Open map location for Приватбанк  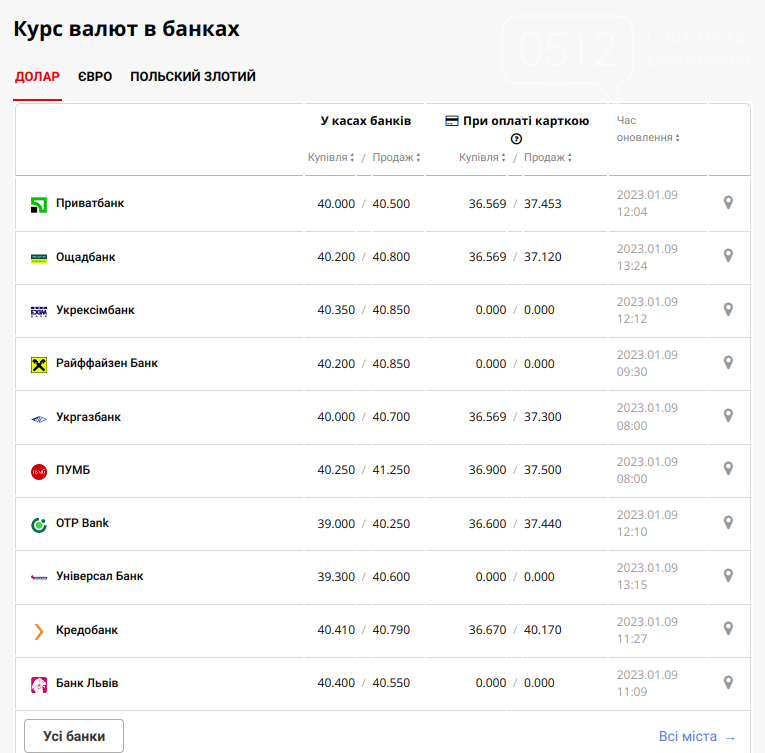728,203
